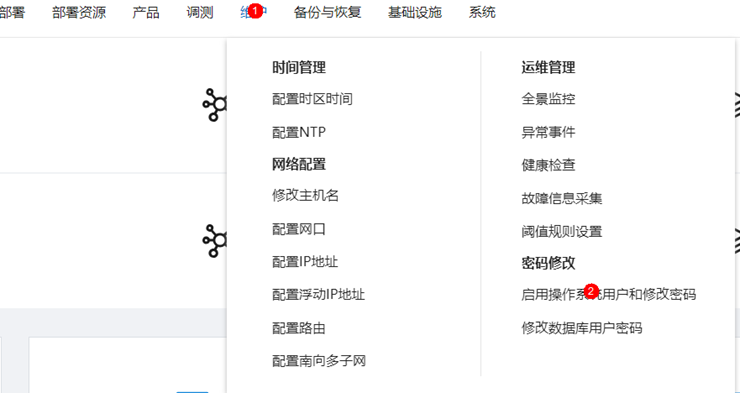Select 配置NTP menu entry
The height and width of the screenshot is (393, 740).
coord(299,132)
